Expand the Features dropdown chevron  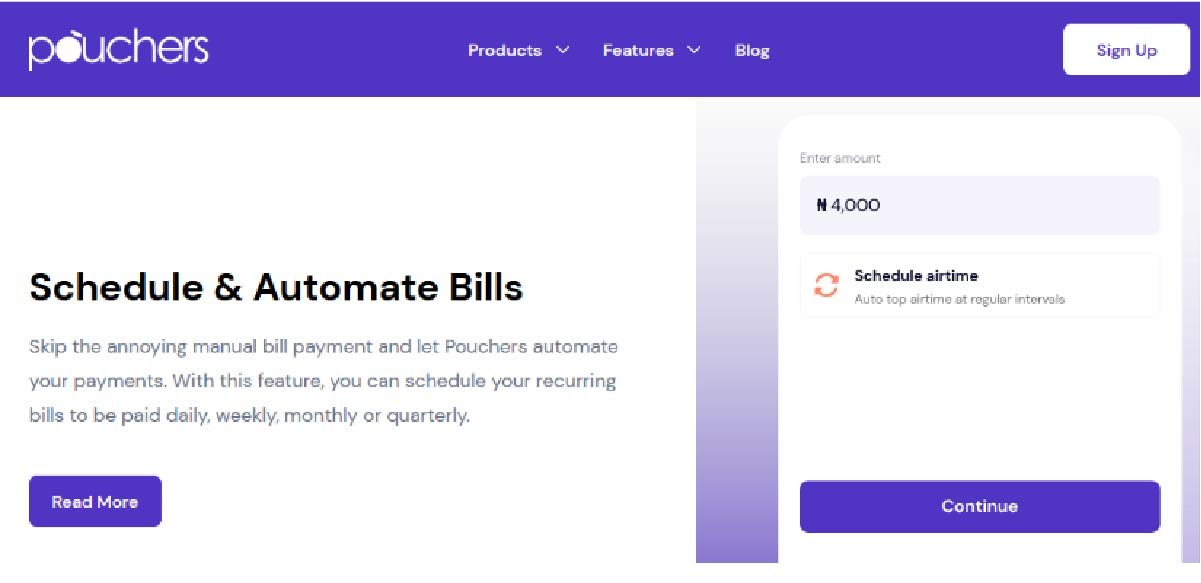(694, 50)
